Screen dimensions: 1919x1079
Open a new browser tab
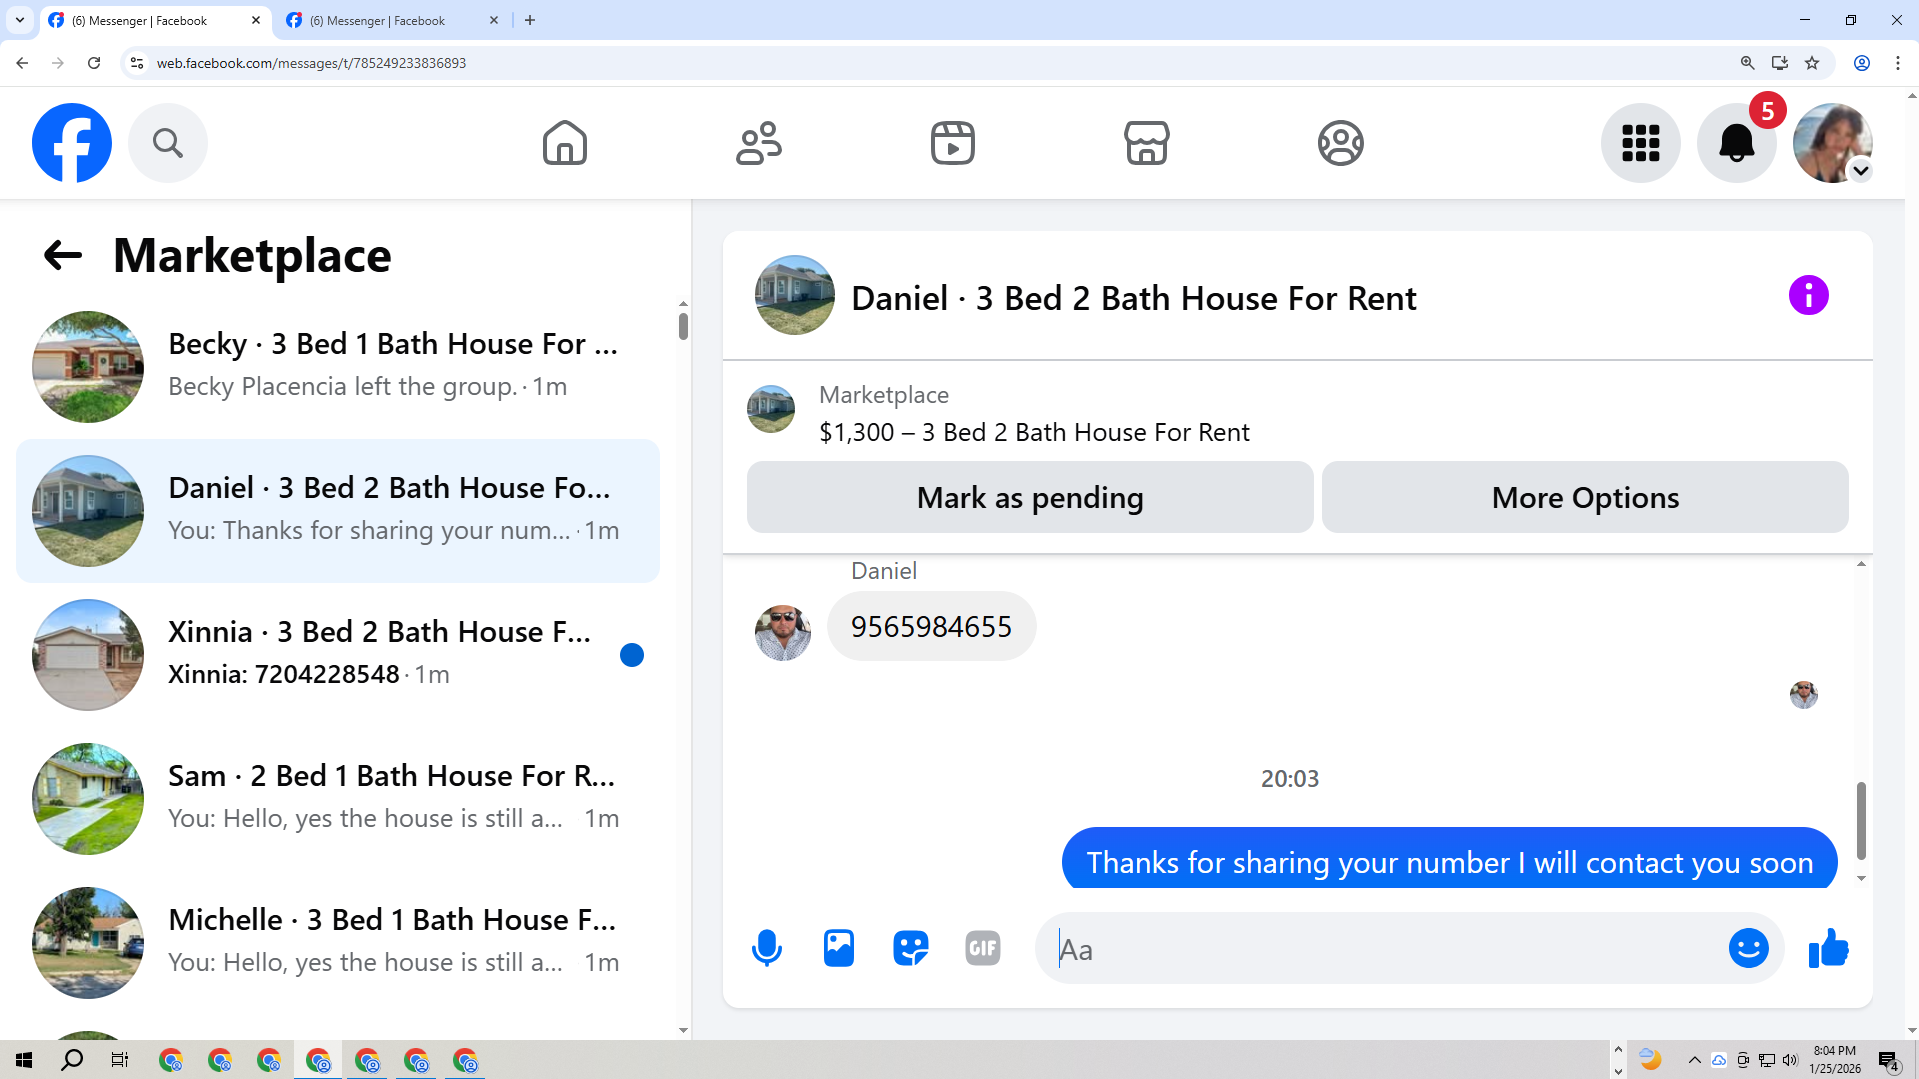point(530,20)
